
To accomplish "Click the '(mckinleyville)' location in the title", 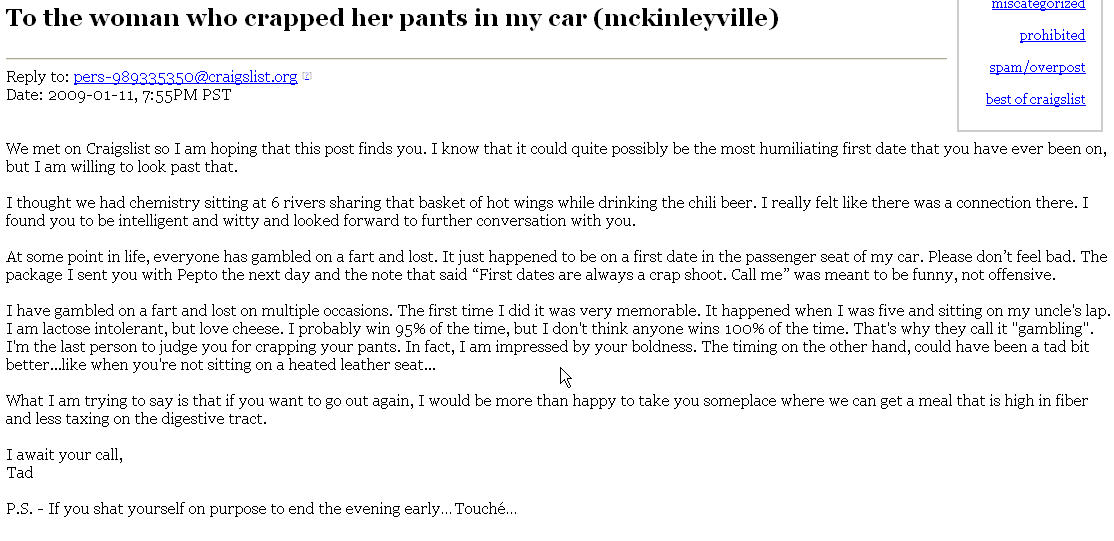I will [x=685, y=19].
